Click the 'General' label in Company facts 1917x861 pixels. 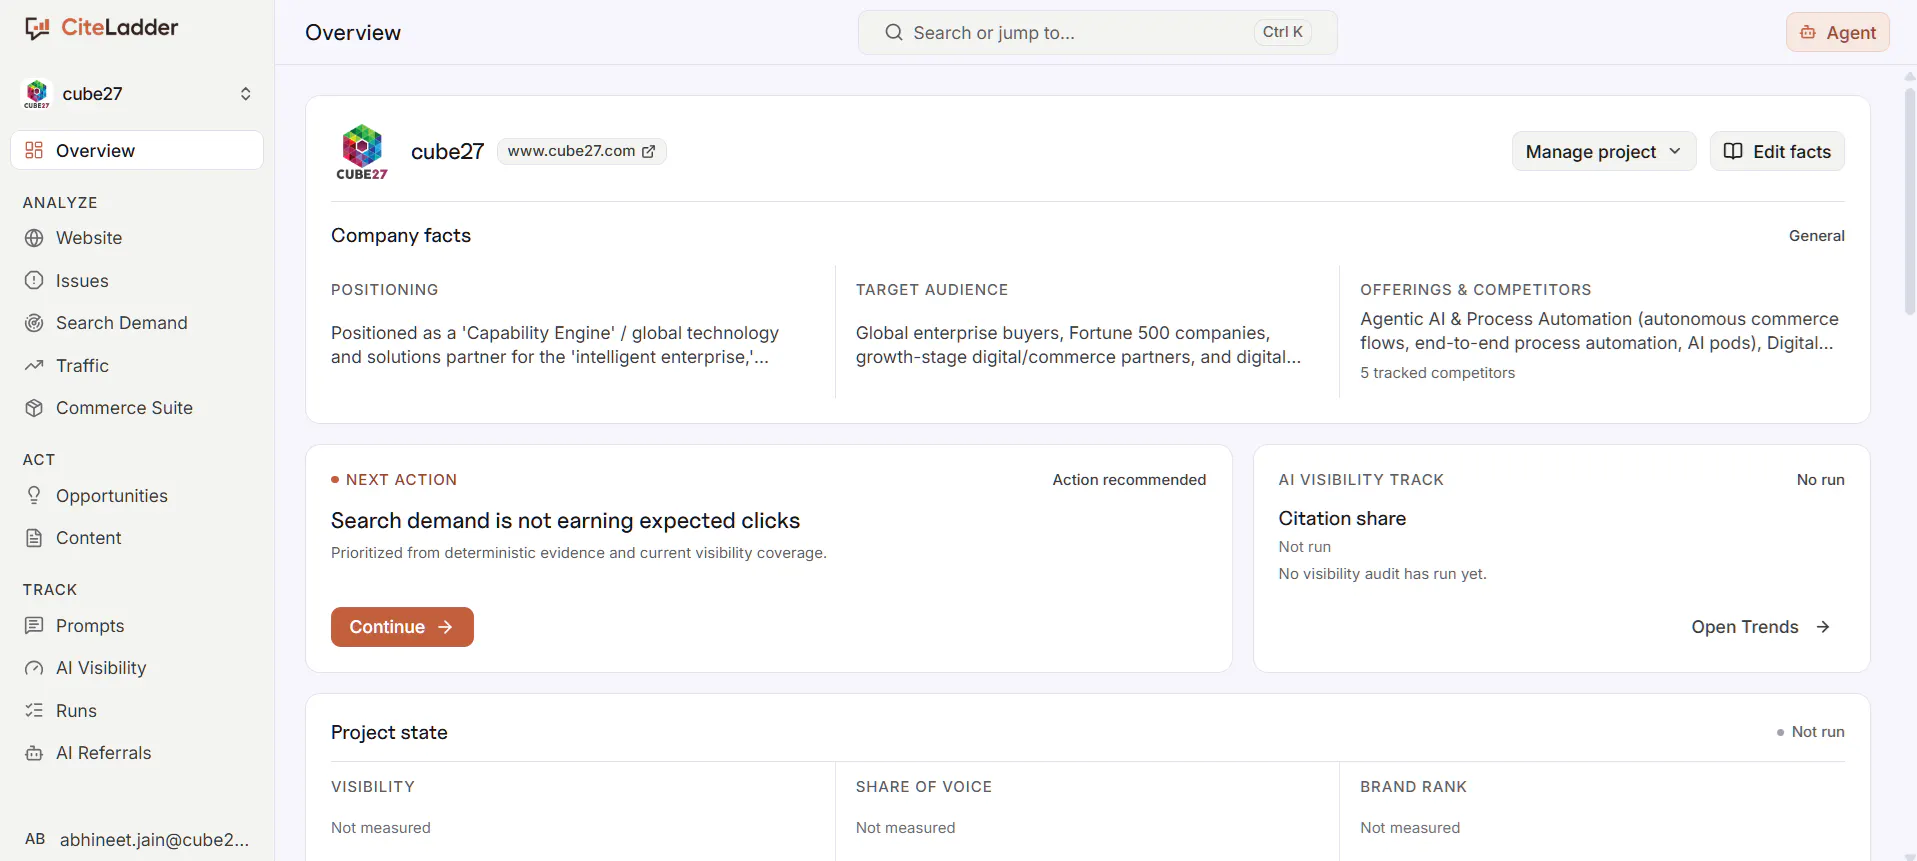(1817, 236)
